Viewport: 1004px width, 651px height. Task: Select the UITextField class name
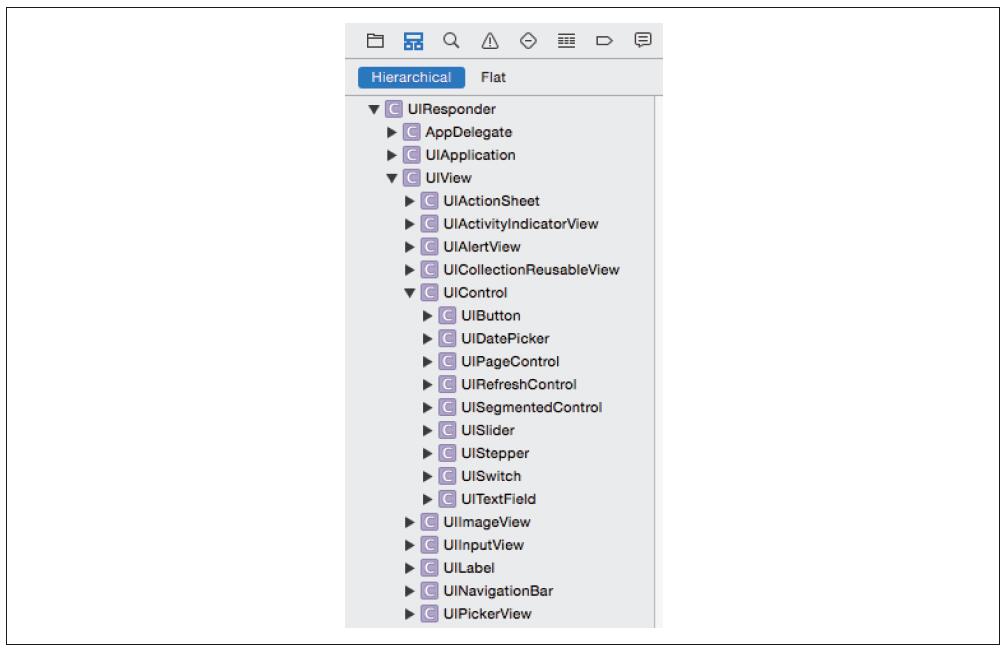[498, 499]
